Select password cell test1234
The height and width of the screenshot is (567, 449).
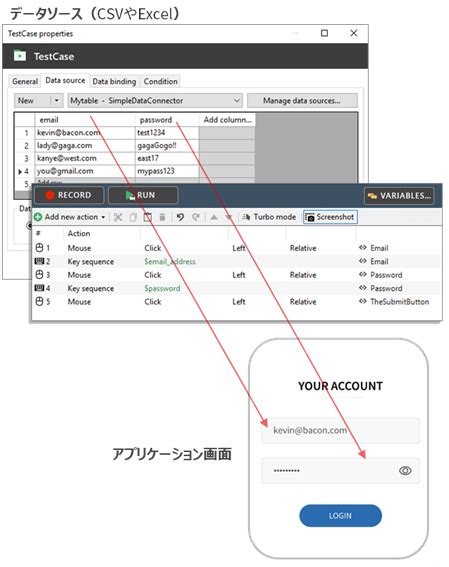coord(167,133)
